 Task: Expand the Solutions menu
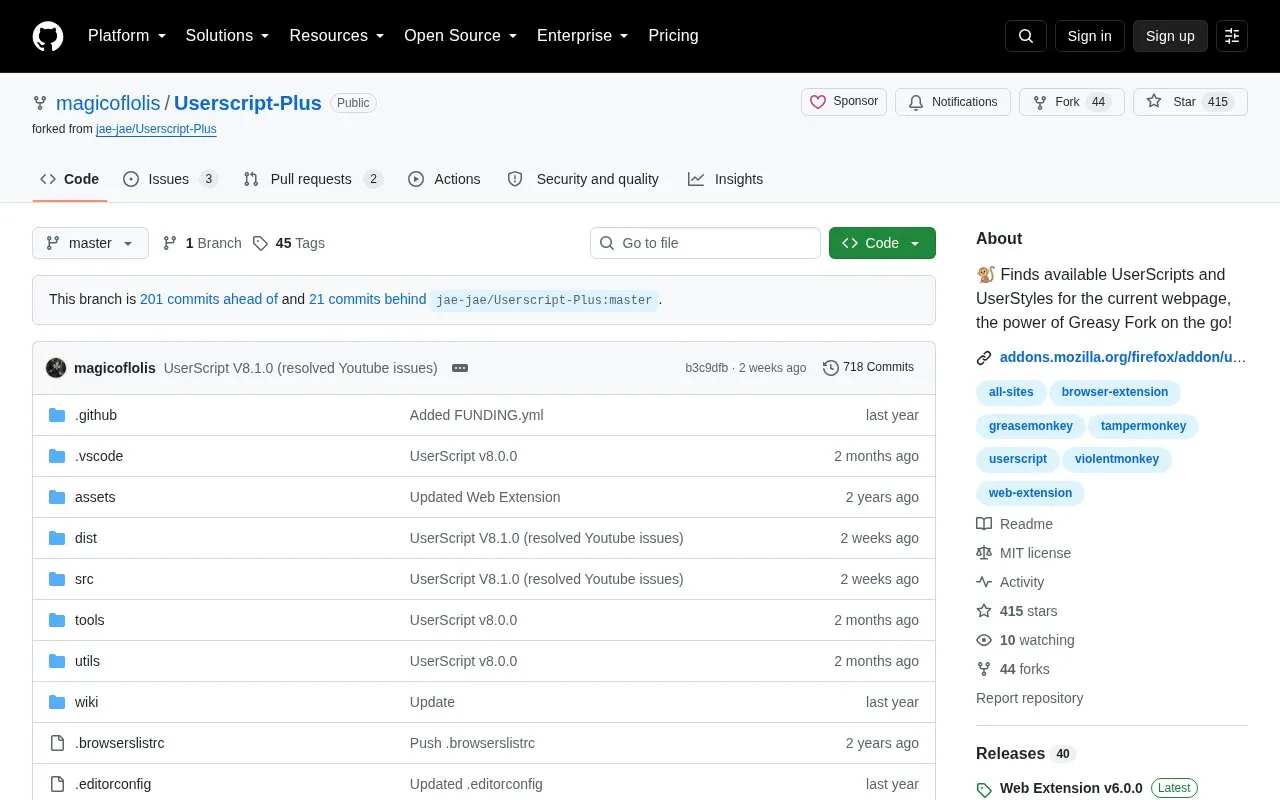pos(227,36)
